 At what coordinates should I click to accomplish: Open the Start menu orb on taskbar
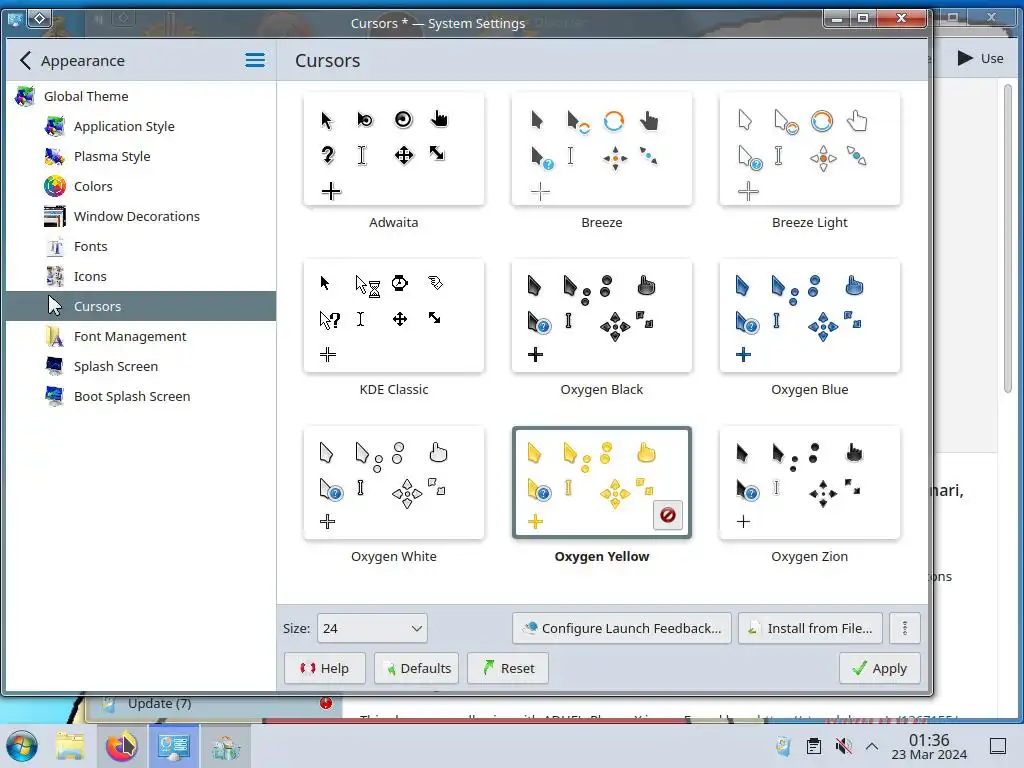[x=22, y=746]
